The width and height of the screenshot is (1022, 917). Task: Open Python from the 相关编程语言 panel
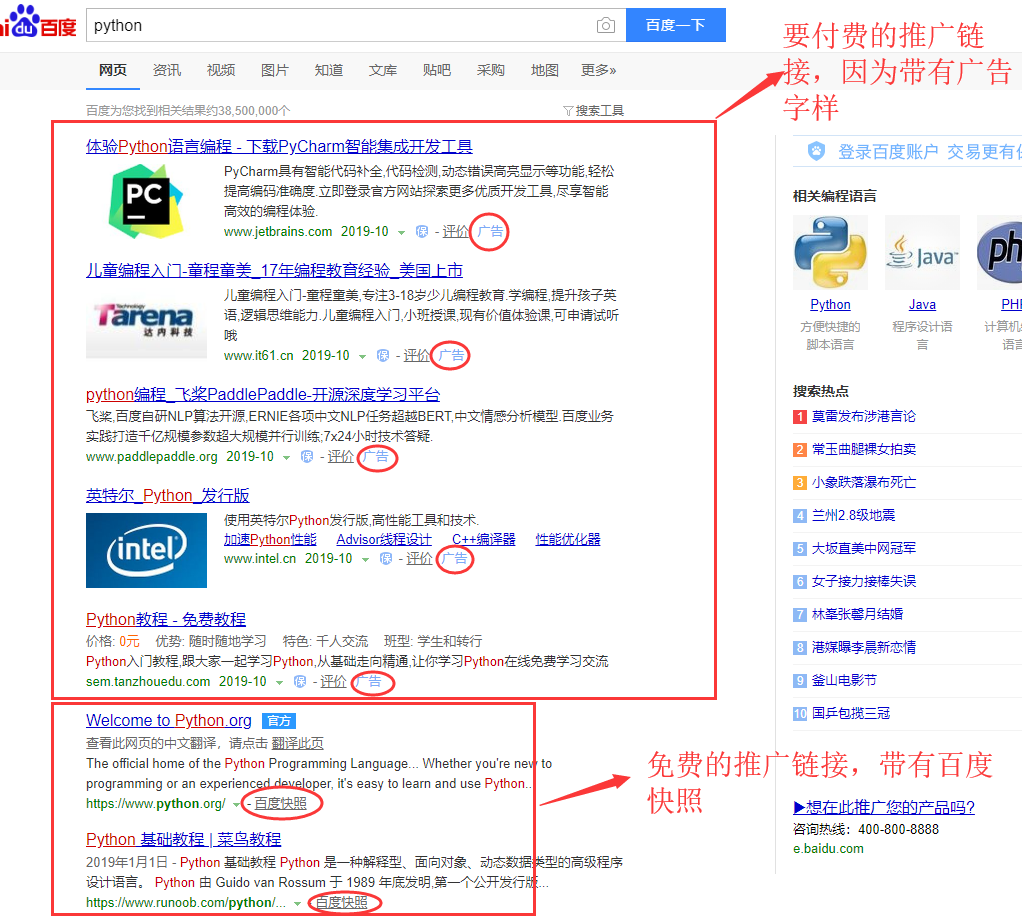coord(830,304)
